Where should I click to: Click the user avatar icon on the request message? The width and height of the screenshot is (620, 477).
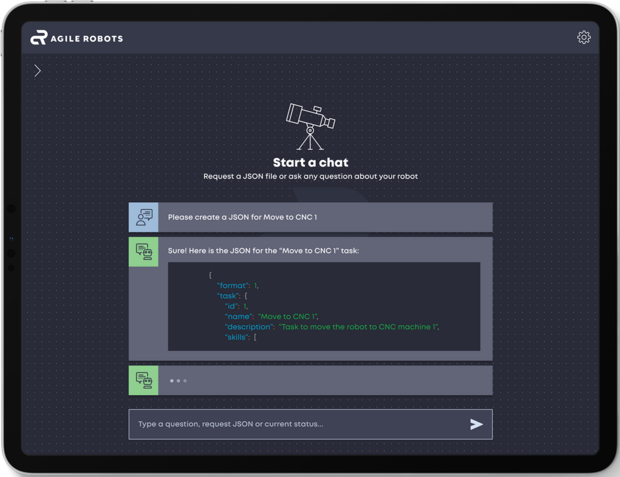tap(144, 217)
